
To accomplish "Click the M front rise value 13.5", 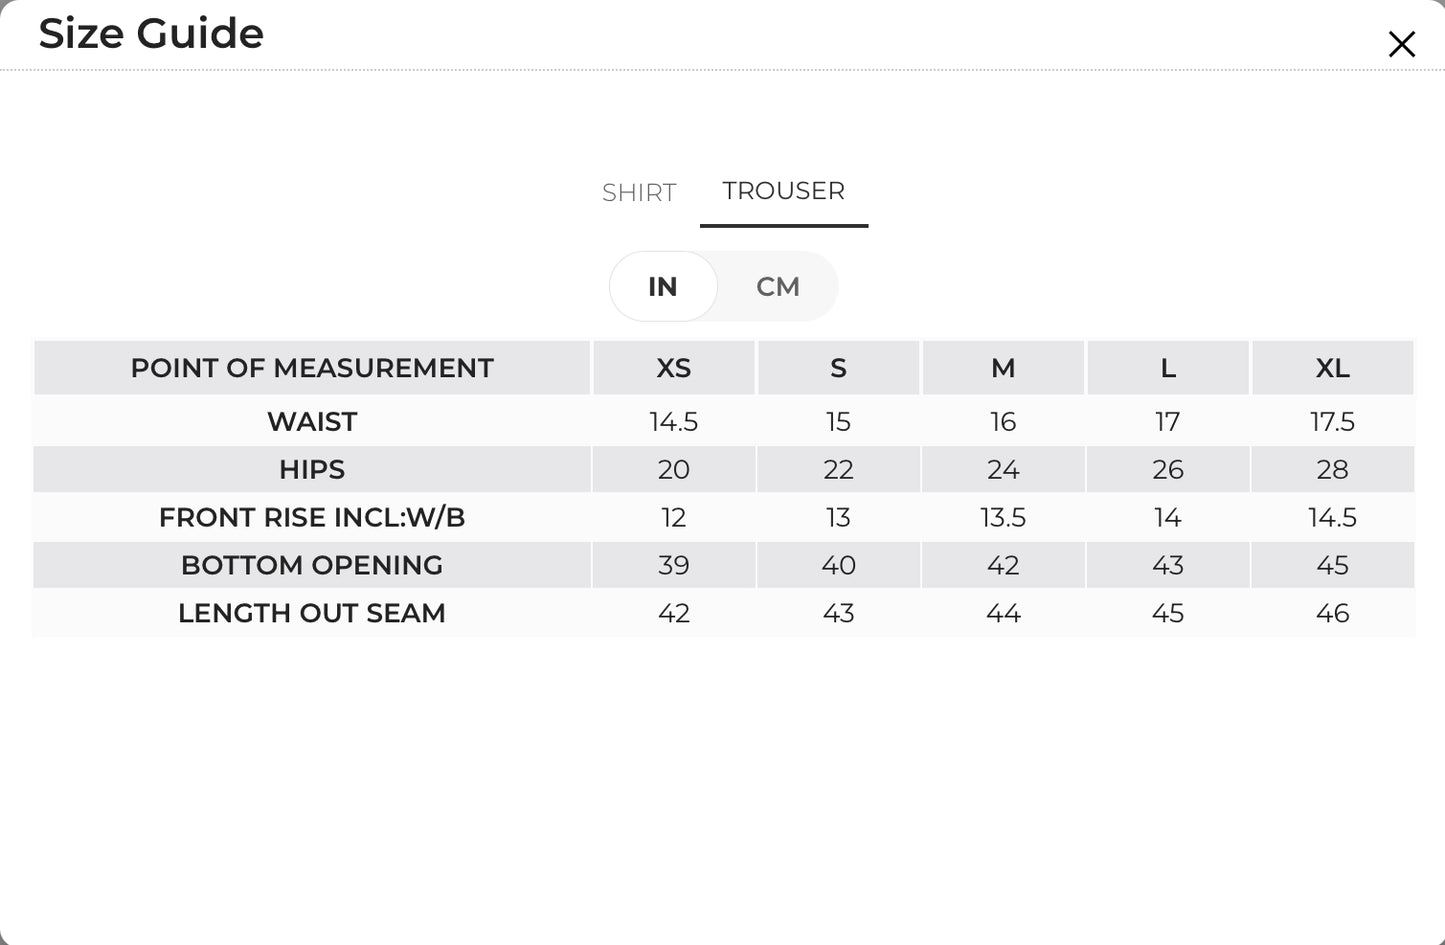I will pyautogui.click(x=1003, y=518).
